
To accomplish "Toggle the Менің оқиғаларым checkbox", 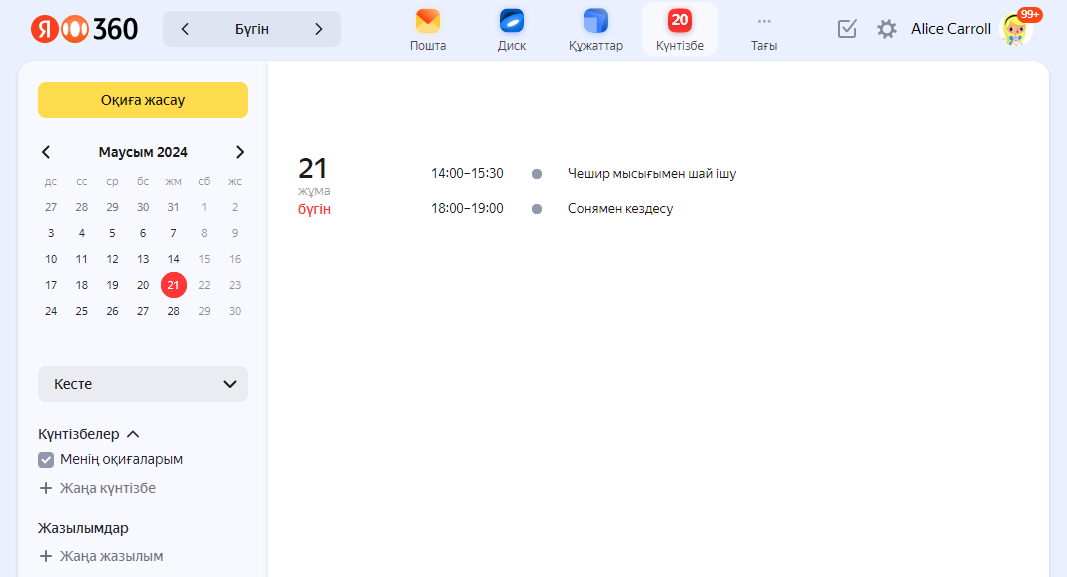I will (46, 460).
